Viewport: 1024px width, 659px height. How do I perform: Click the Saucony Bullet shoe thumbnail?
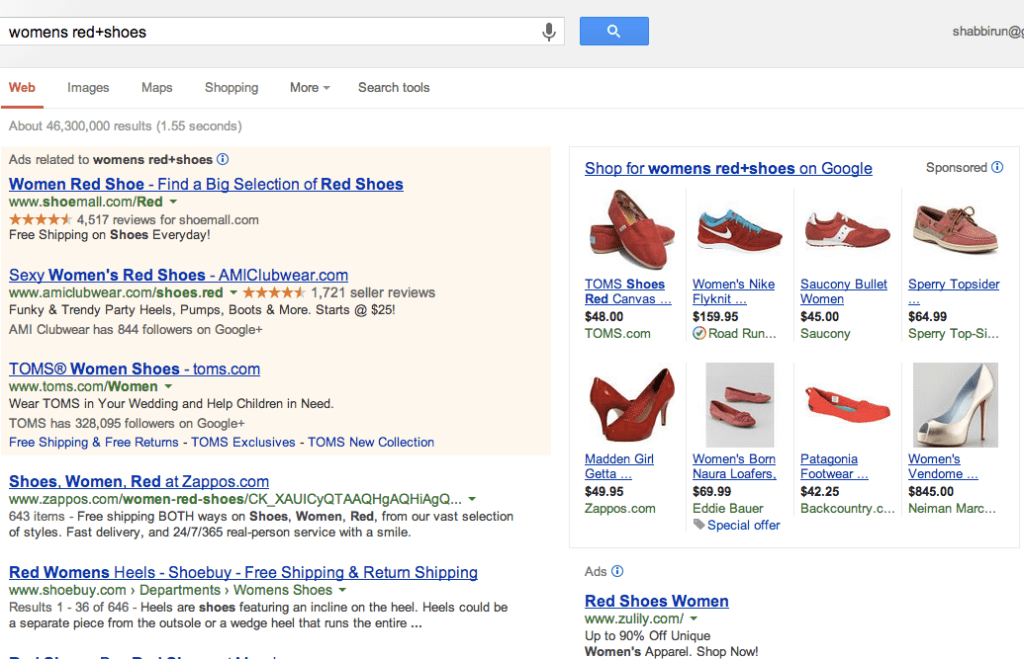[x=847, y=230]
